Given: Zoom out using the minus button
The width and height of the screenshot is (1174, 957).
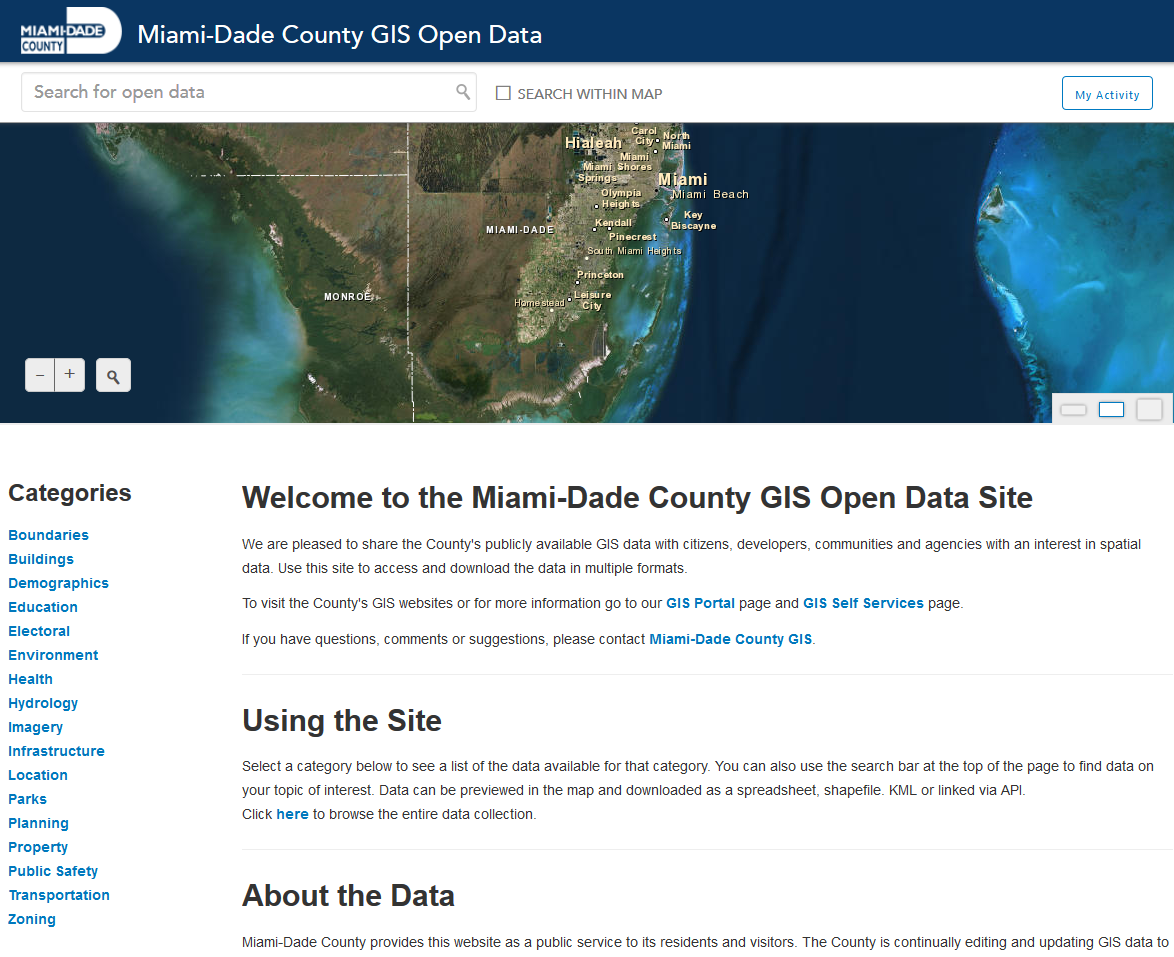Looking at the screenshot, I should coord(39,374).
